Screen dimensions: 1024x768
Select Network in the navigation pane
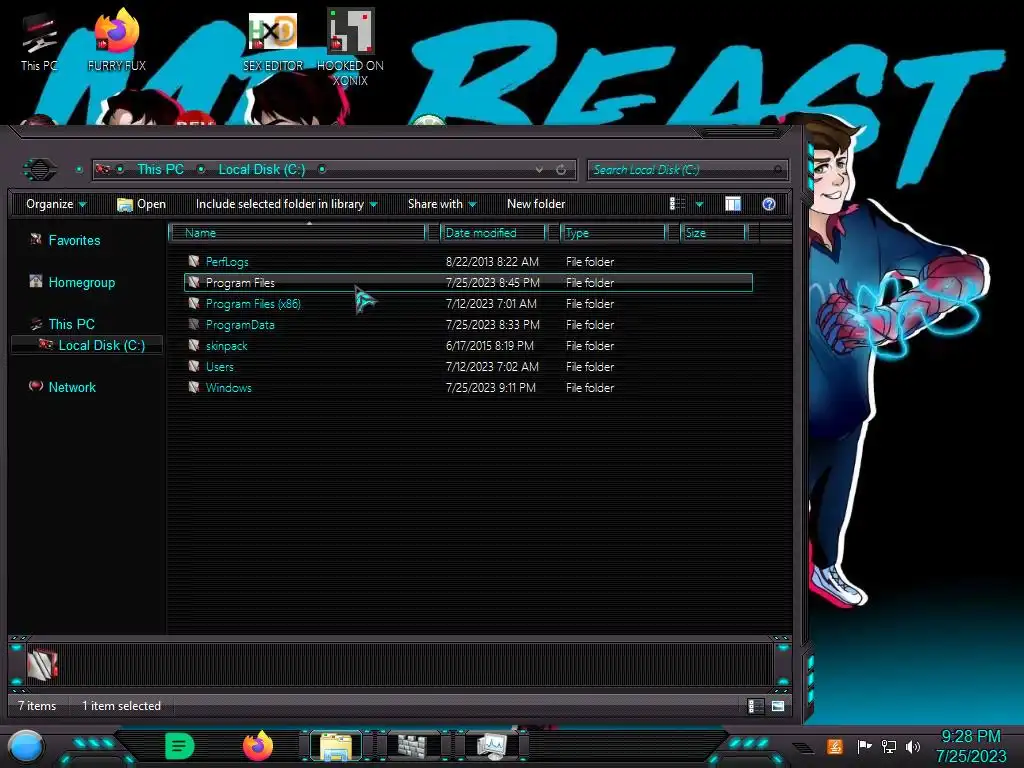pos(63,387)
